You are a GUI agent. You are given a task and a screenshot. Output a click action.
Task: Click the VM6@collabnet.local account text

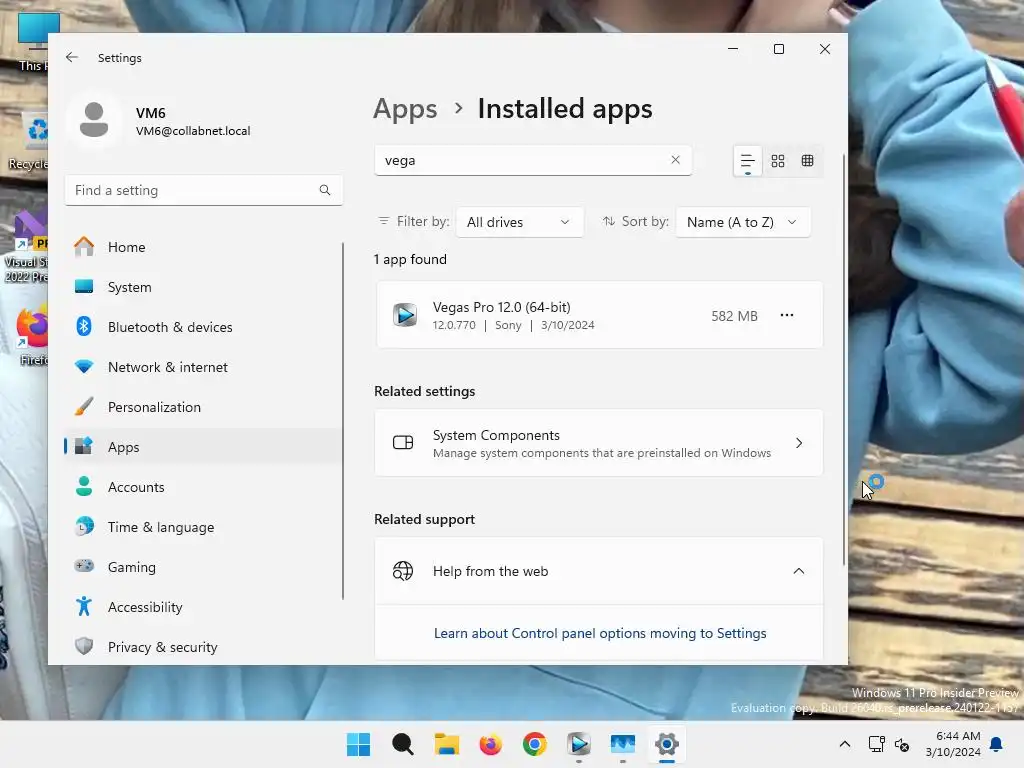(193, 131)
